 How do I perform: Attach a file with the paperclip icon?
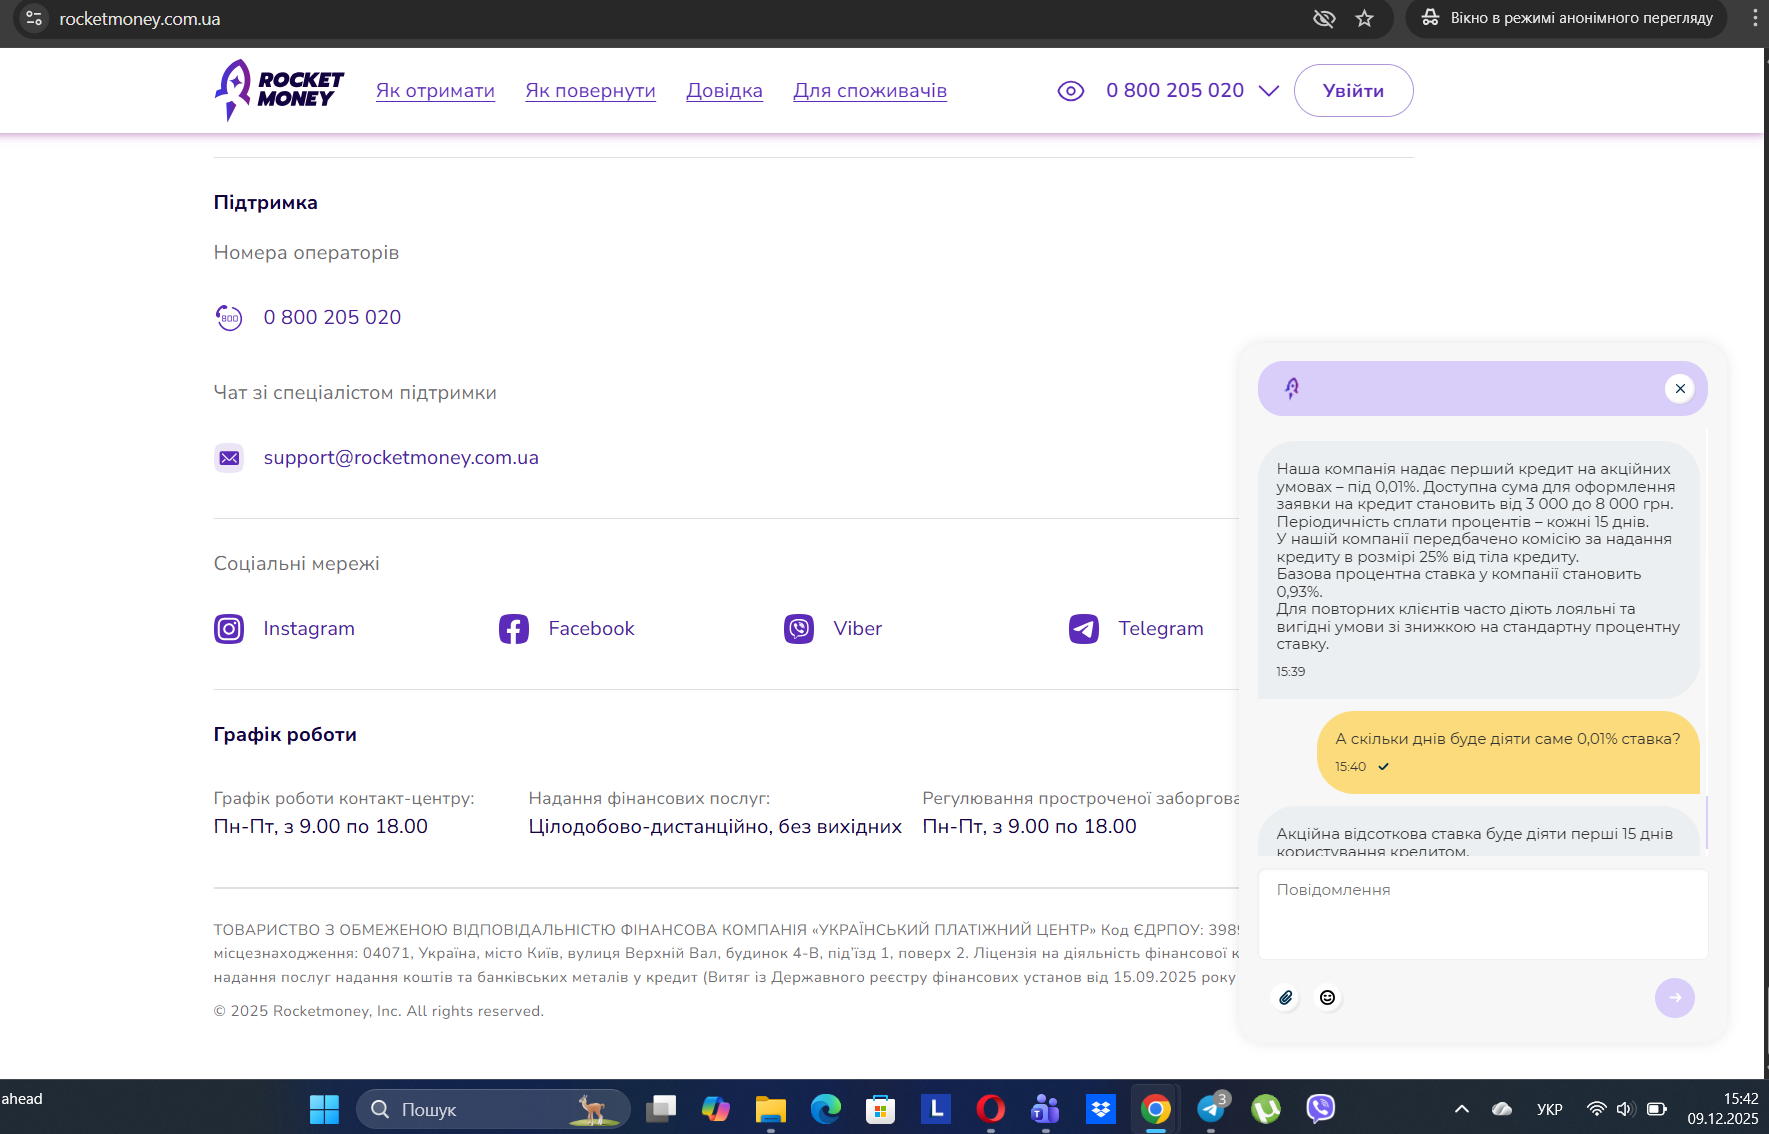tap(1286, 998)
